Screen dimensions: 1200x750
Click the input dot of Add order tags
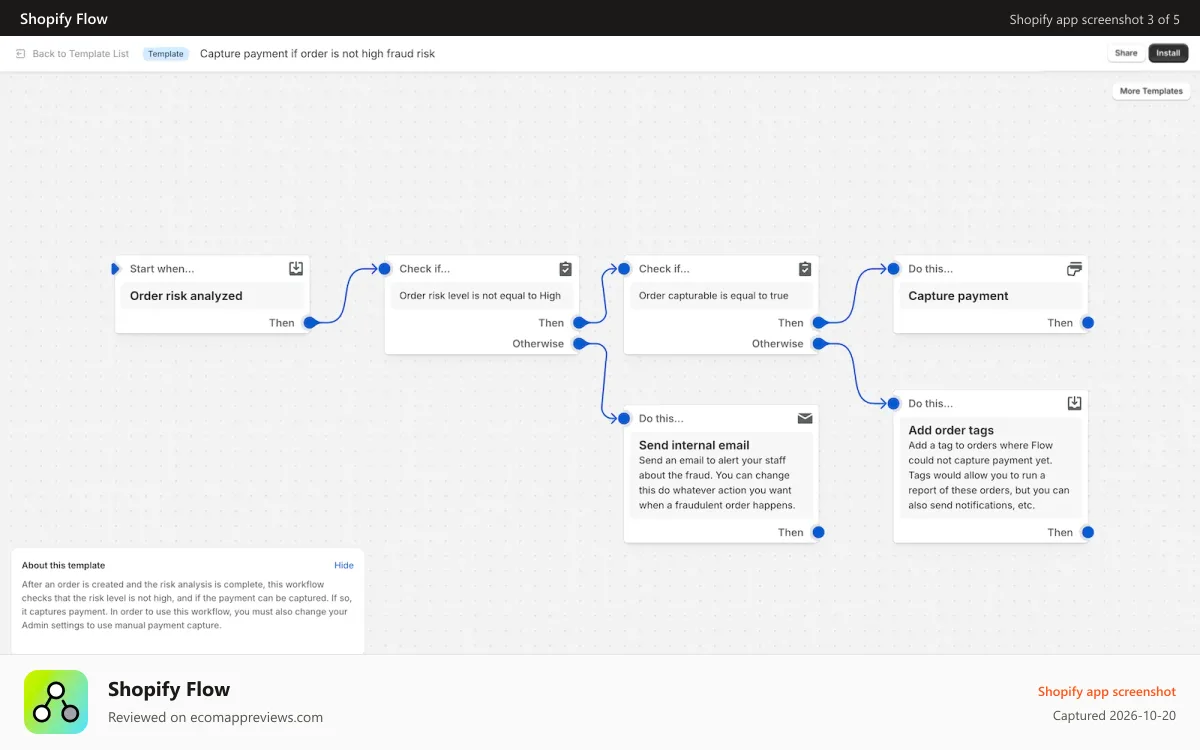tap(893, 404)
